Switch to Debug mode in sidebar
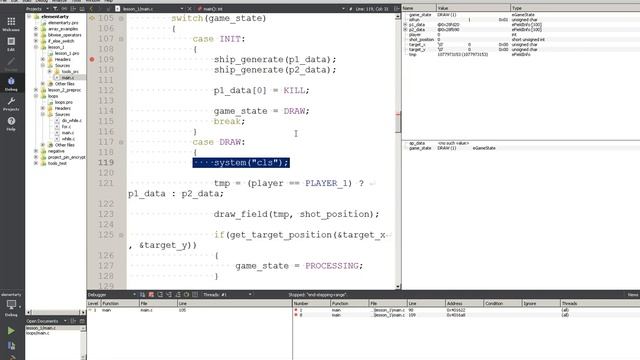 tap(11, 84)
